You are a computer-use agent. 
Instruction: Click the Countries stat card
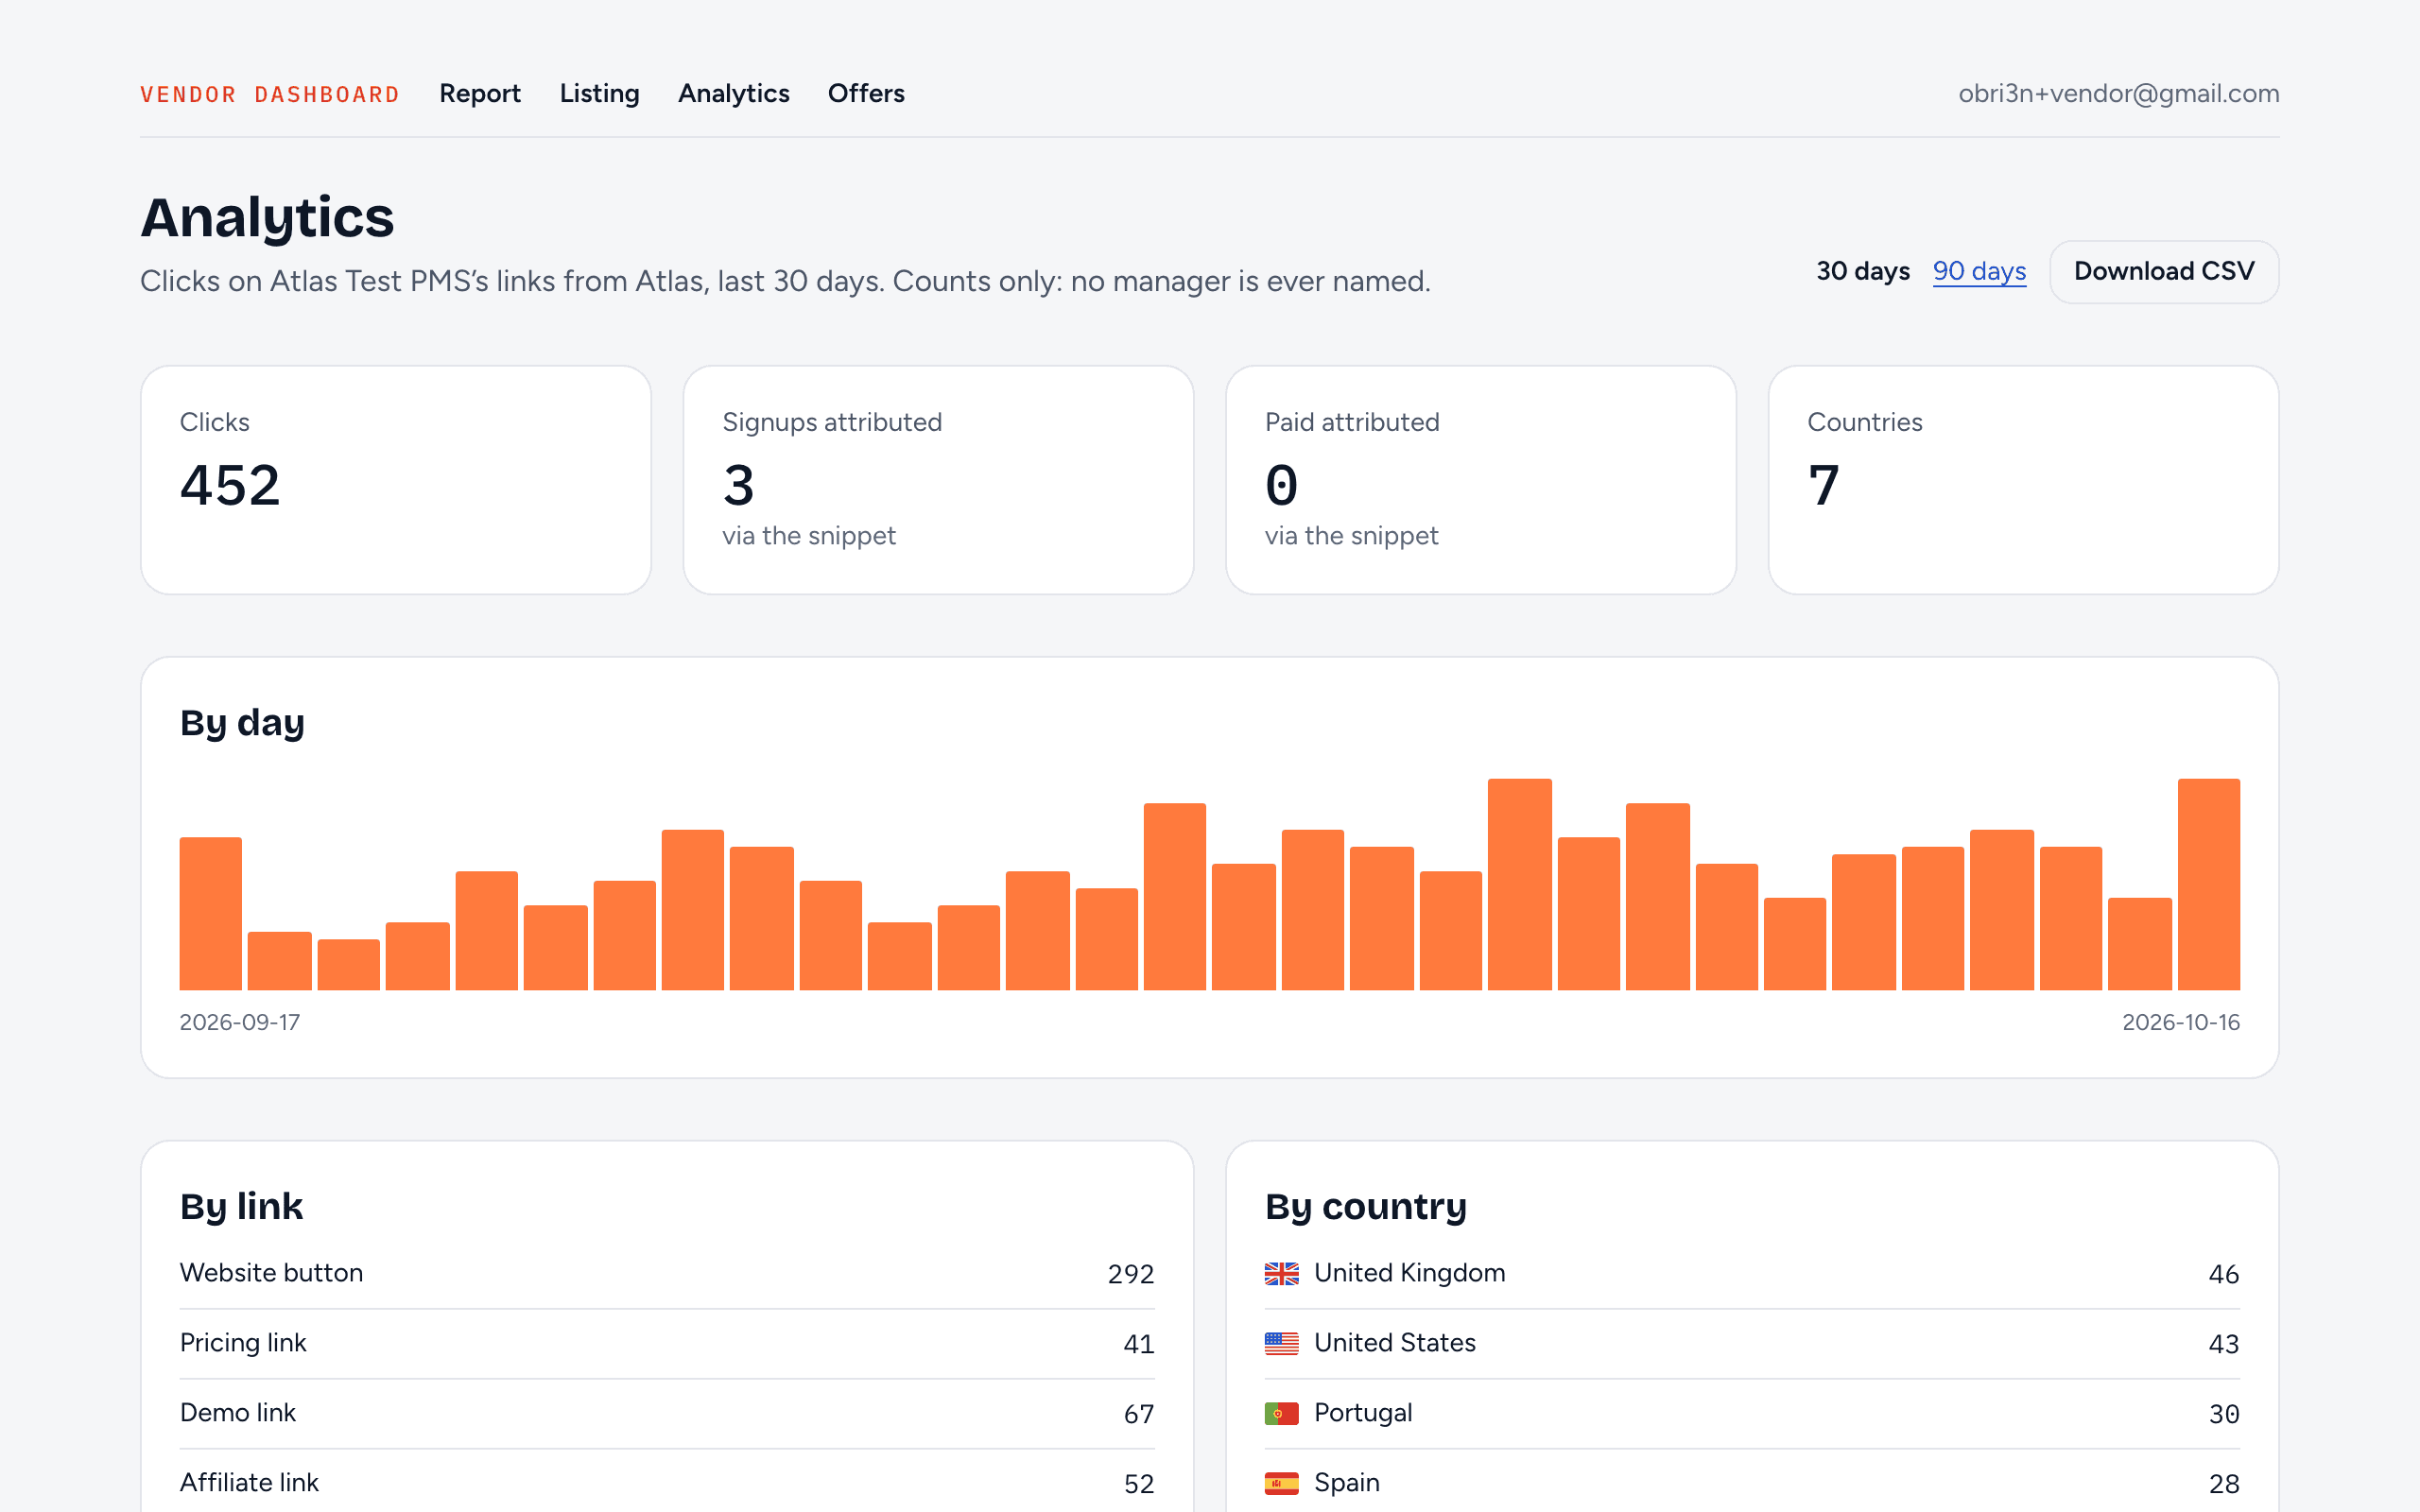click(x=2023, y=480)
